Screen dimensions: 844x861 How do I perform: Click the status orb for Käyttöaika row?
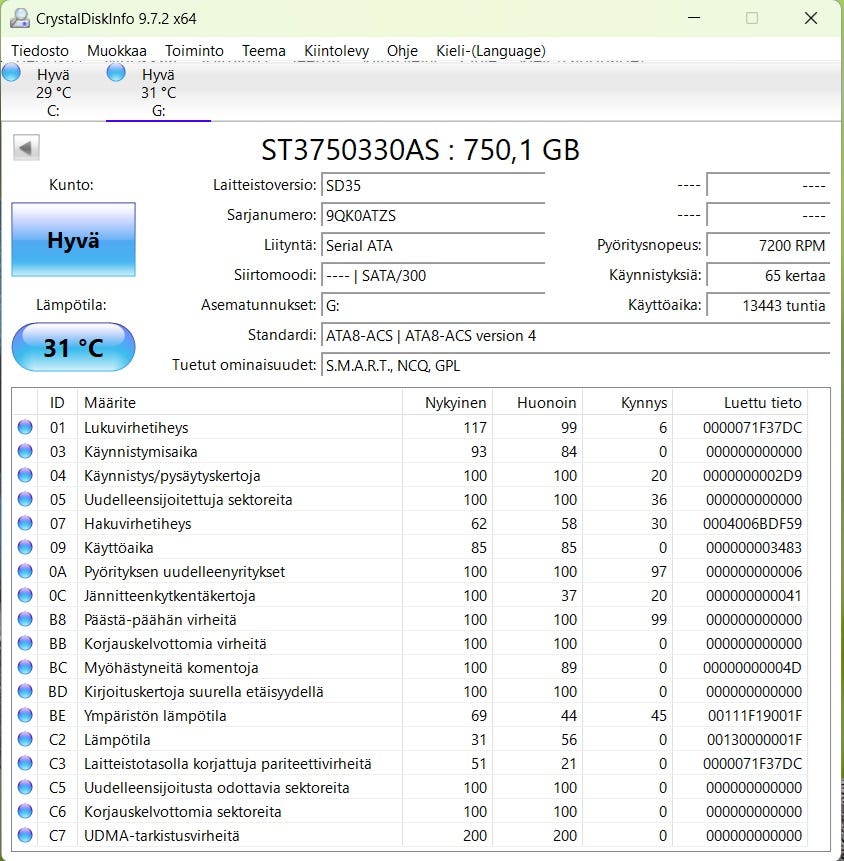pos(25,548)
